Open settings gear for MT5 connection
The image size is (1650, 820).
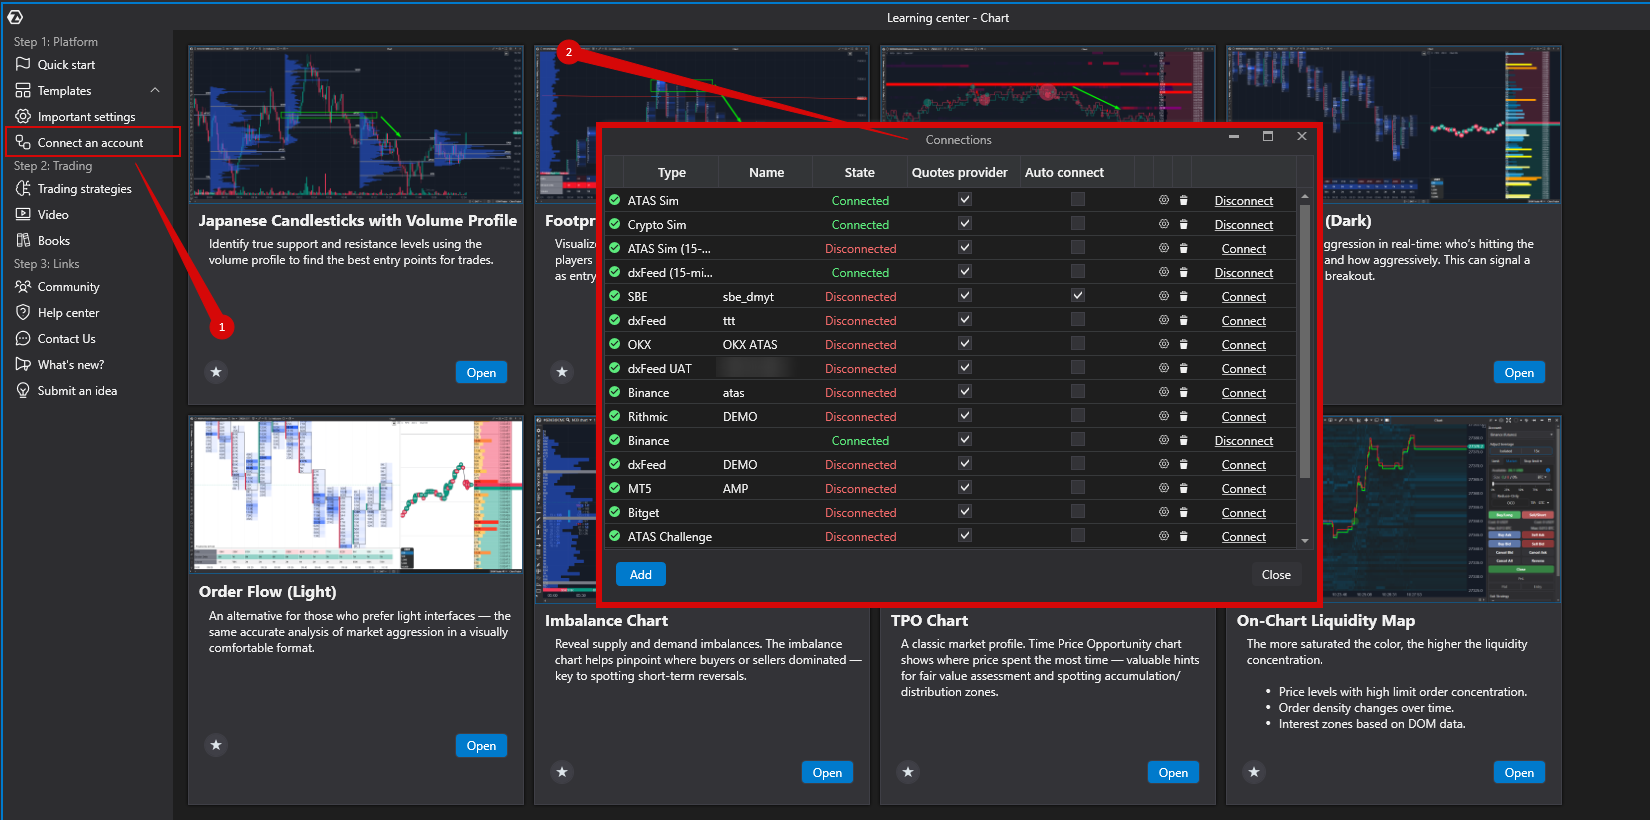pos(1164,488)
